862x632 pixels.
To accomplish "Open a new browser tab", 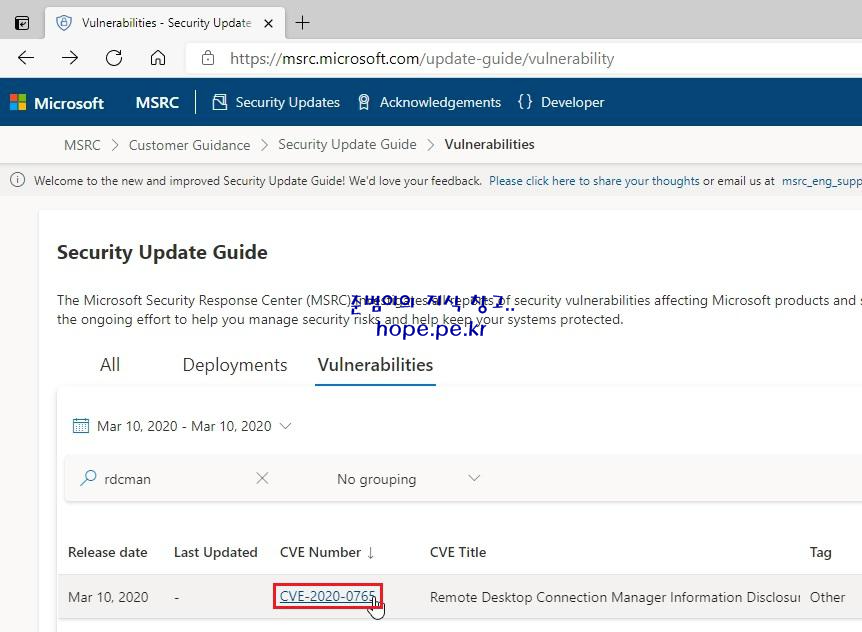I will 302,23.
